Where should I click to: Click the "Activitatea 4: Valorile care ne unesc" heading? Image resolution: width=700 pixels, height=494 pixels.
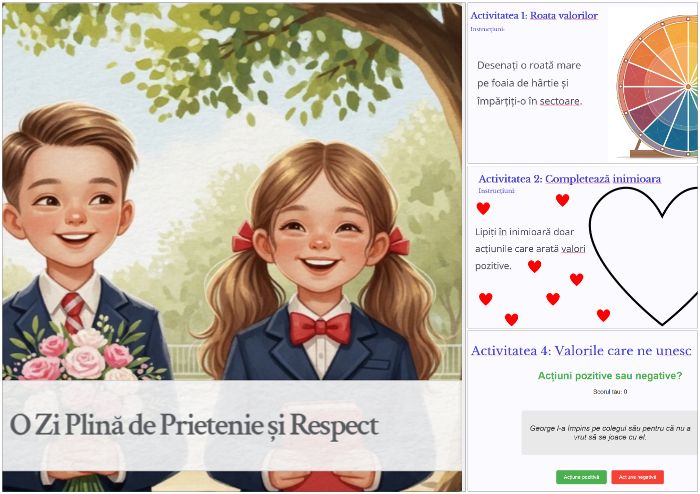[x=581, y=351]
